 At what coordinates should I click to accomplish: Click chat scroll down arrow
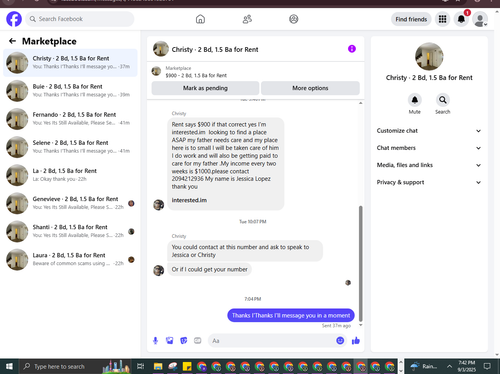360,325
